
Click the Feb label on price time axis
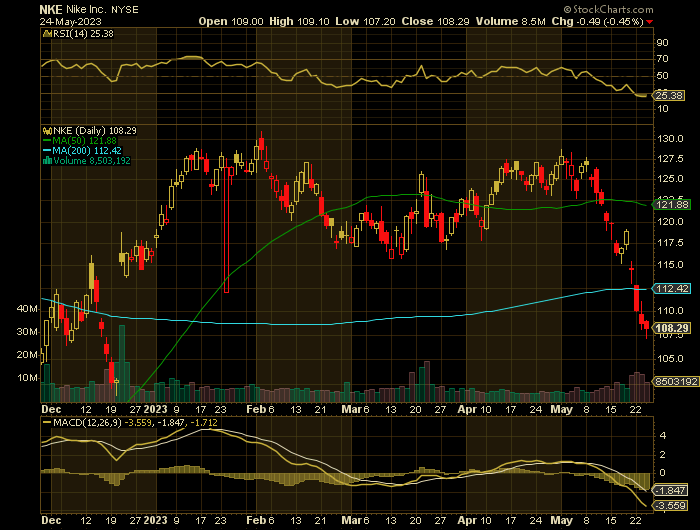pos(256,409)
